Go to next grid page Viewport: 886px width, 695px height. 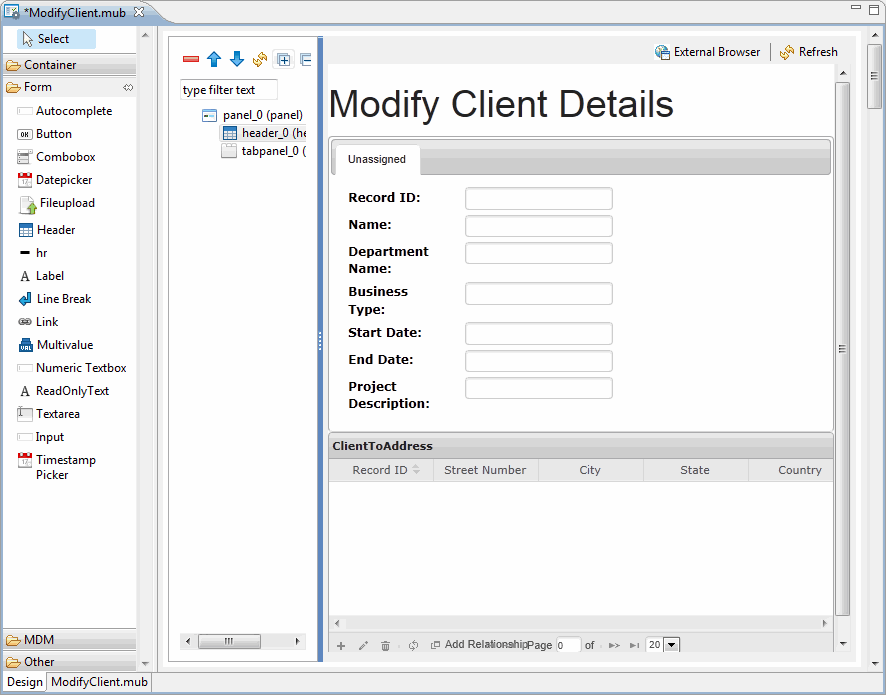pos(614,645)
